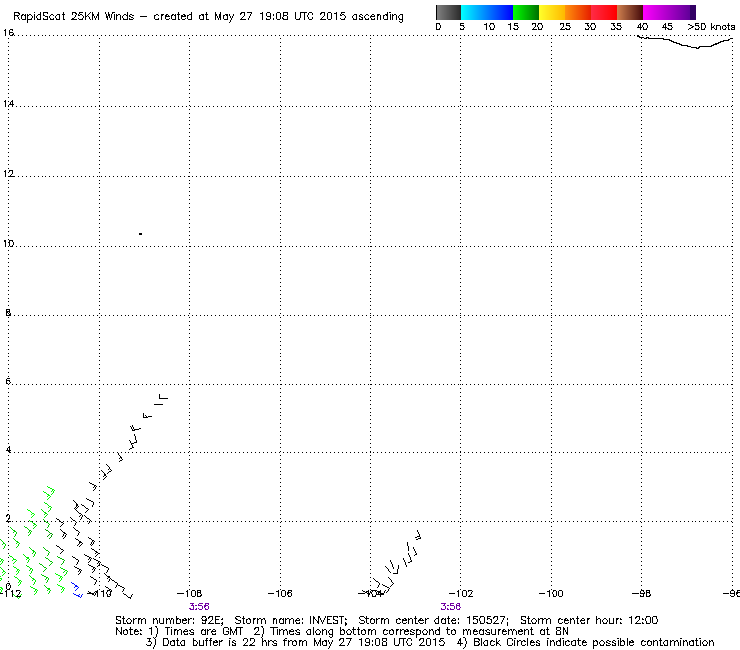Click the "25" legend scale label

point(565,26)
